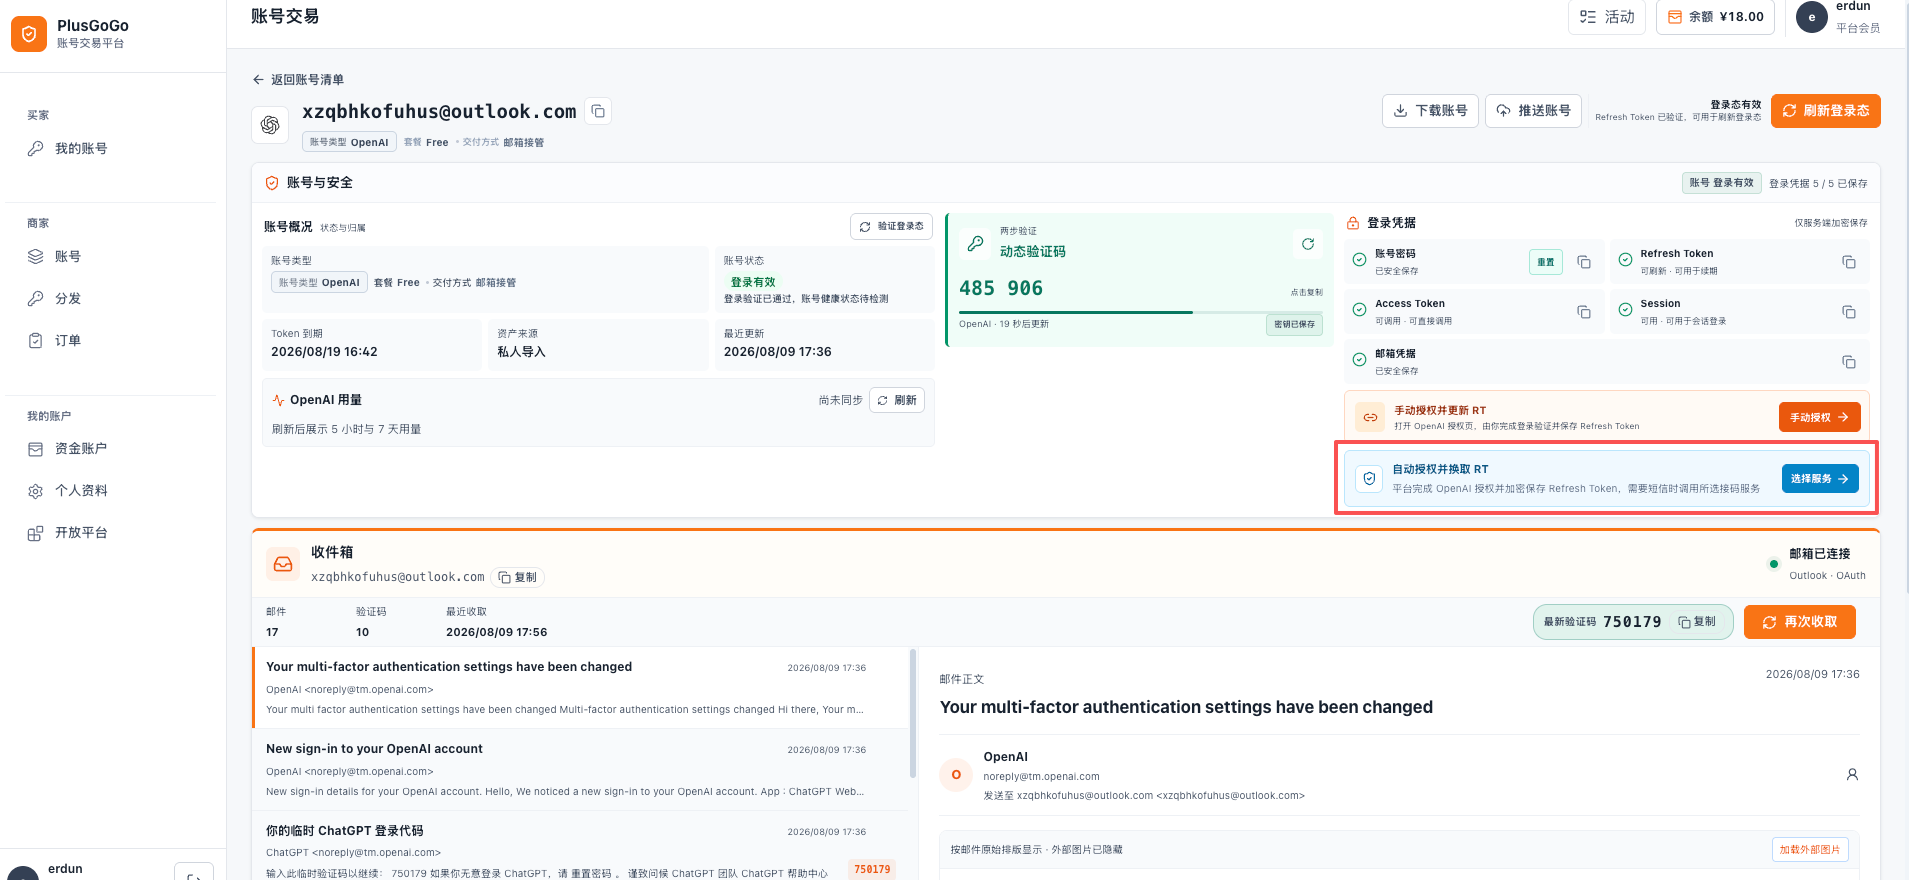Click the orange 刷新登录态 button
Screen dimensions: 1909x880
click(x=1826, y=111)
